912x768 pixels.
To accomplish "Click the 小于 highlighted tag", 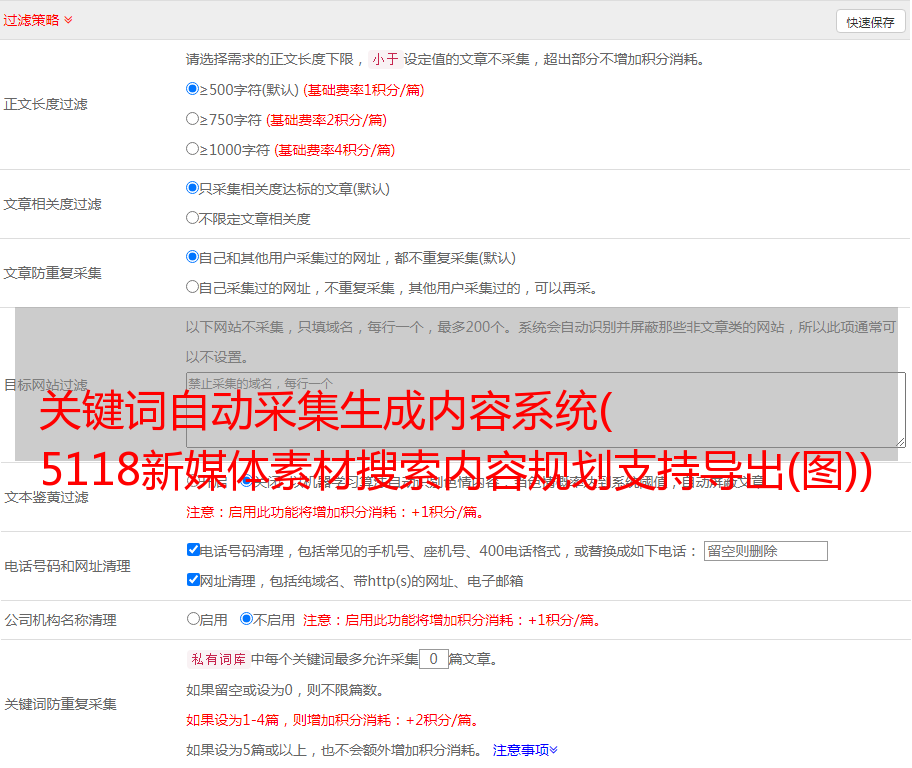I will coord(386,59).
